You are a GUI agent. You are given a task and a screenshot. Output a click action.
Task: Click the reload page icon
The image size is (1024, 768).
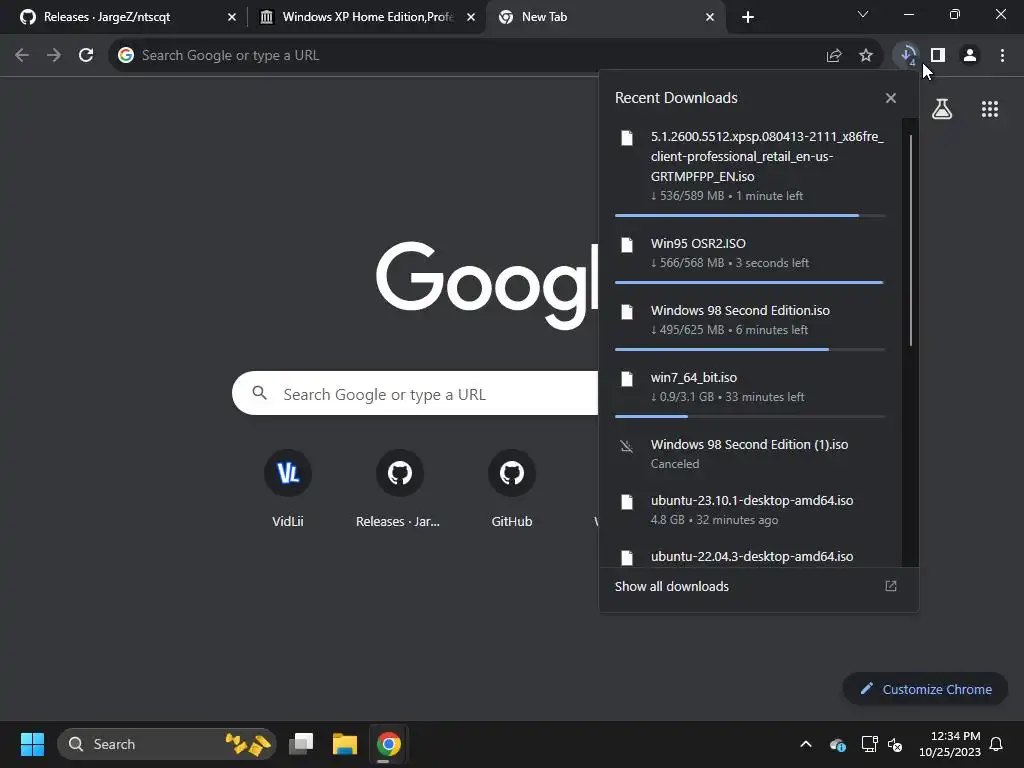tap(86, 56)
